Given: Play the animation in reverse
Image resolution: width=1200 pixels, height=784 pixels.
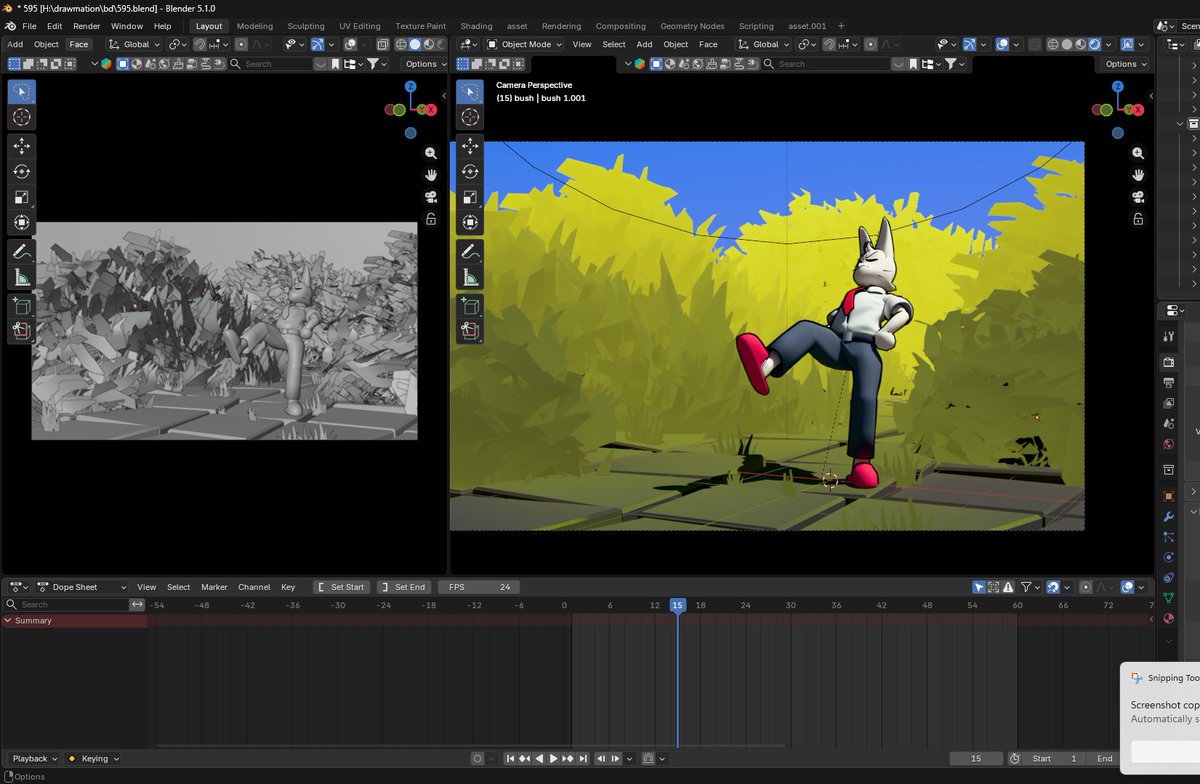Looking at the screenshot, I should [539, 759].
